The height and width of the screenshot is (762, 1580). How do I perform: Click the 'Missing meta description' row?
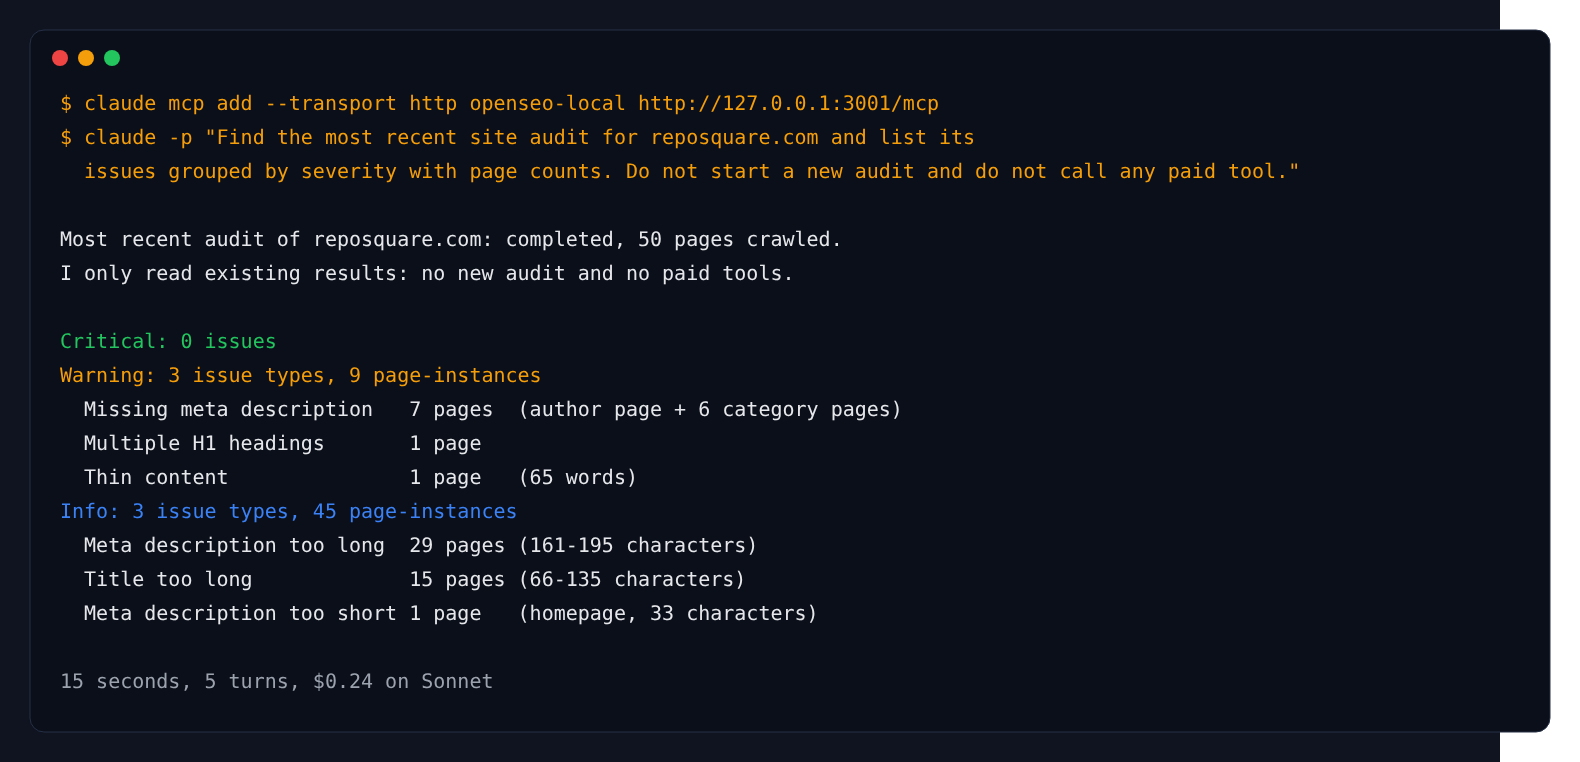492,410
